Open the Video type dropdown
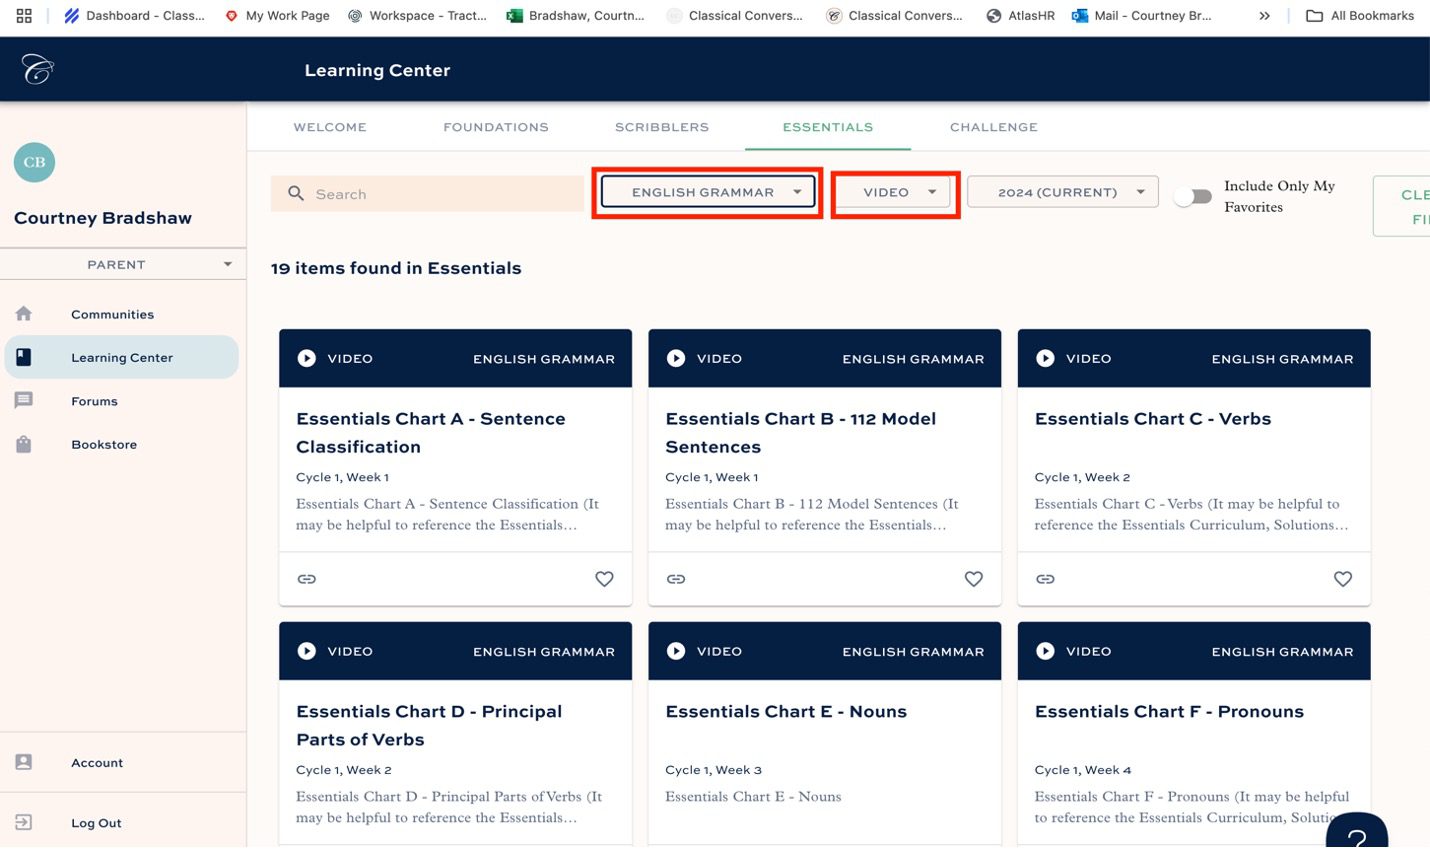 coord(894,191)
